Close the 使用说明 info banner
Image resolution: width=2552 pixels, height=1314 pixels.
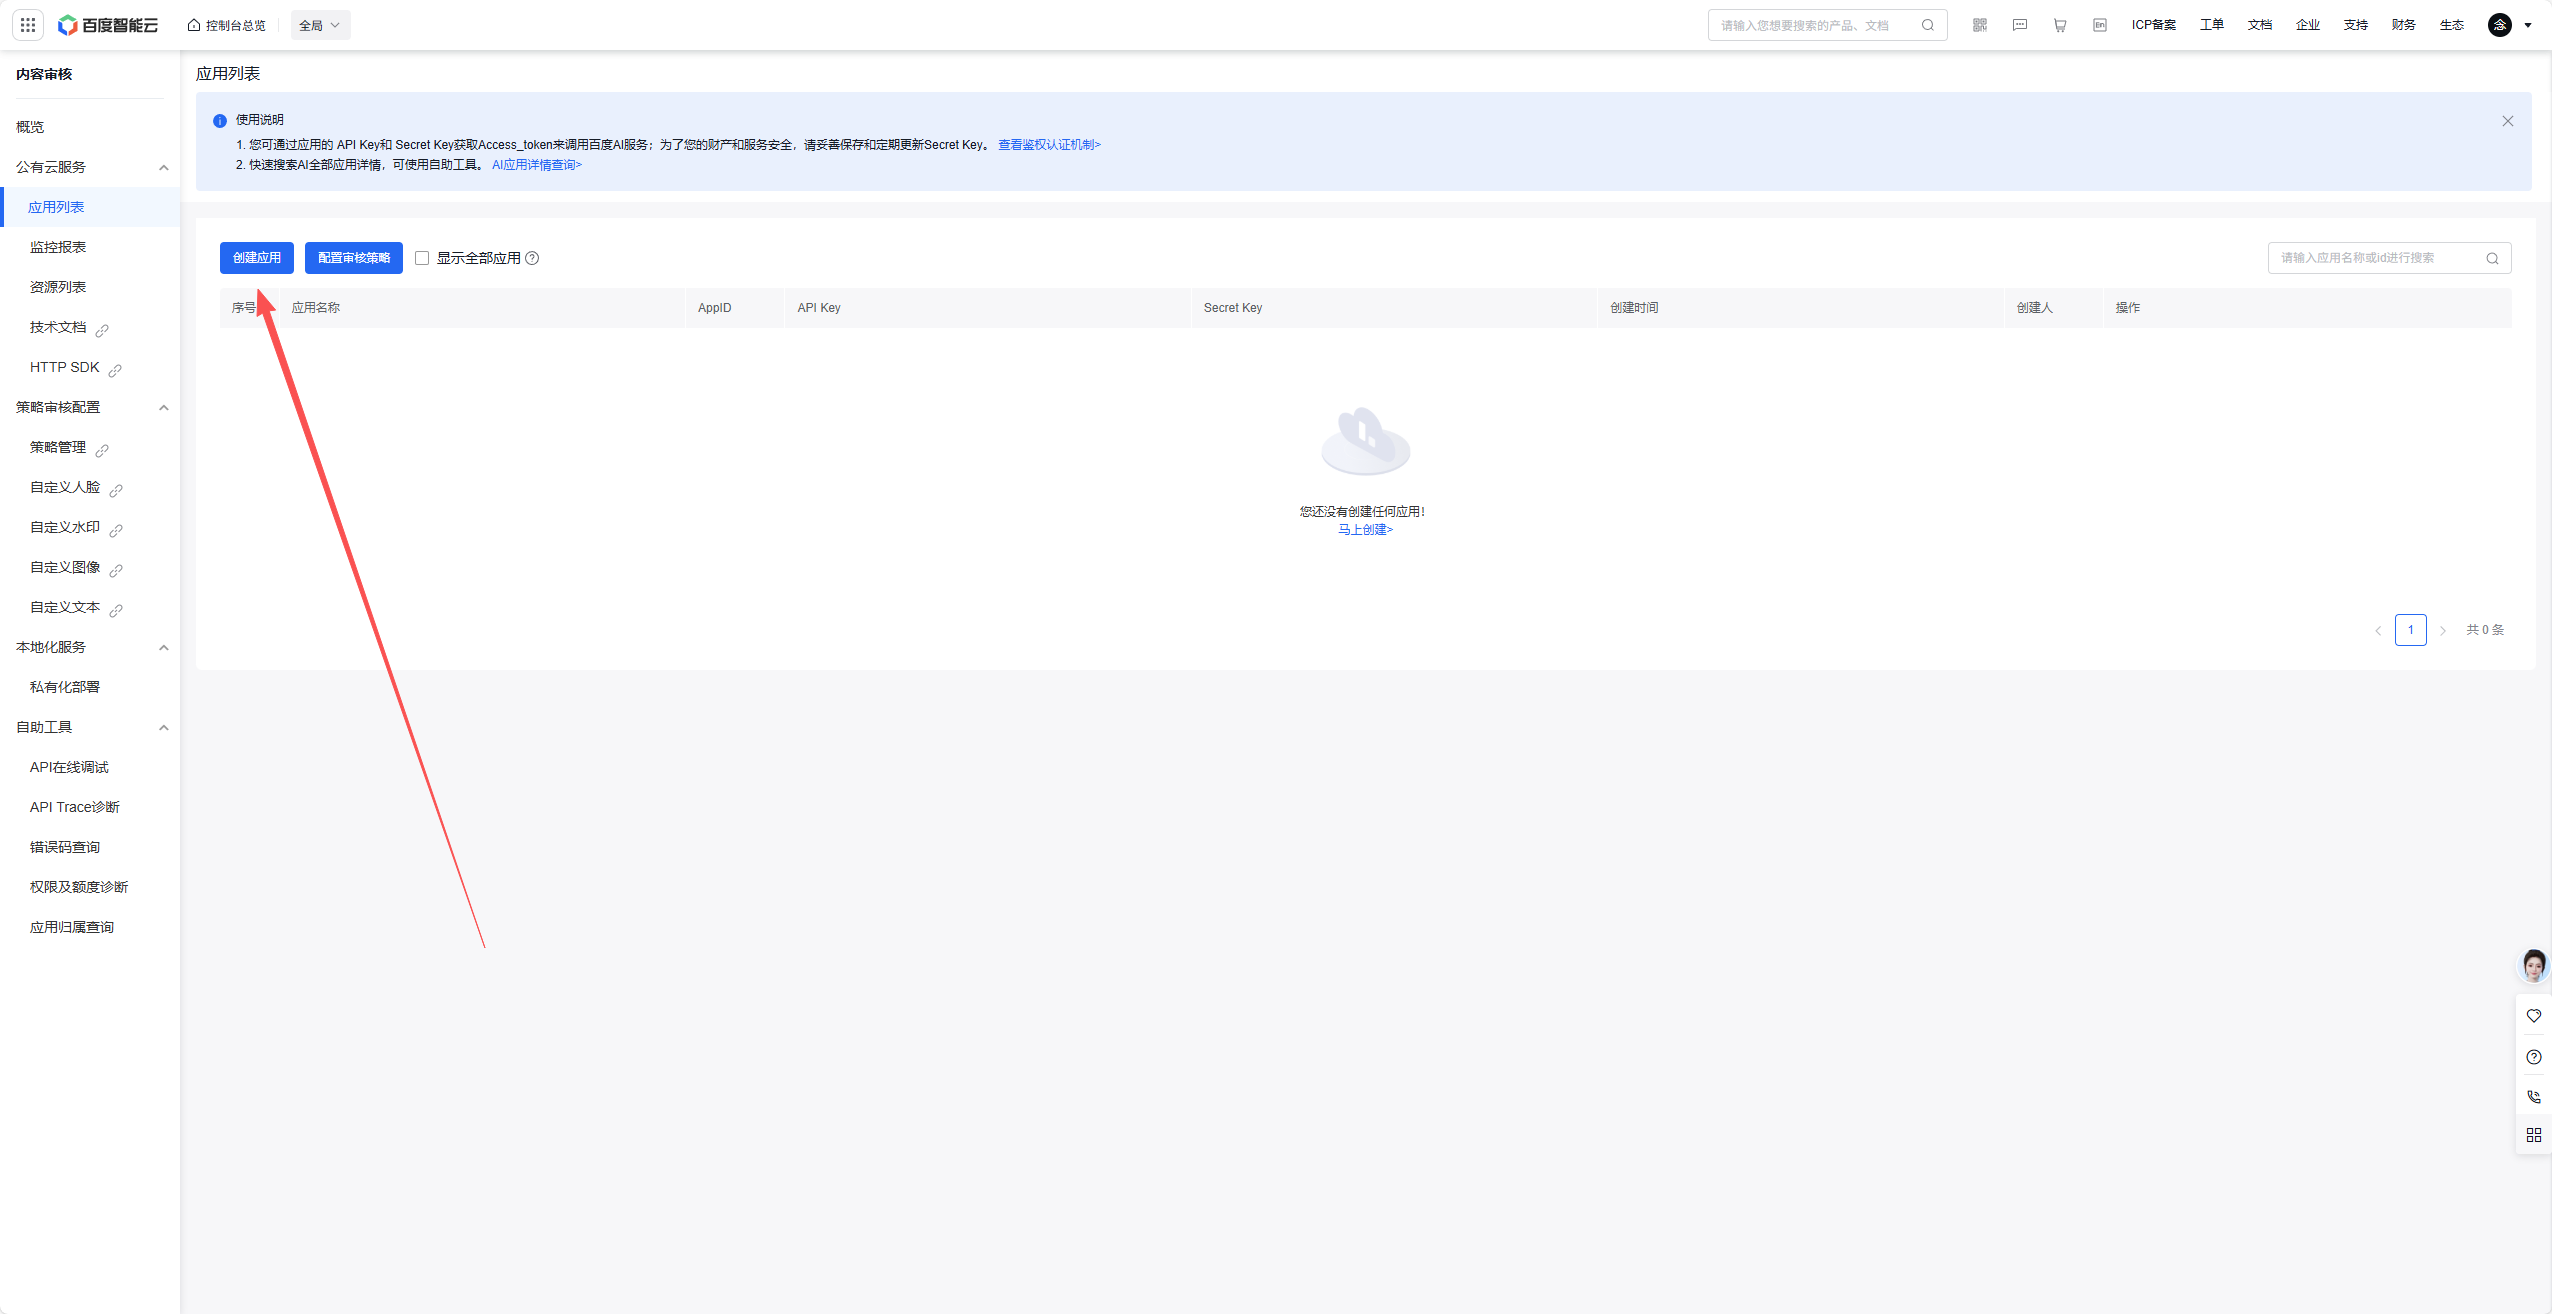pos(2507,121)
